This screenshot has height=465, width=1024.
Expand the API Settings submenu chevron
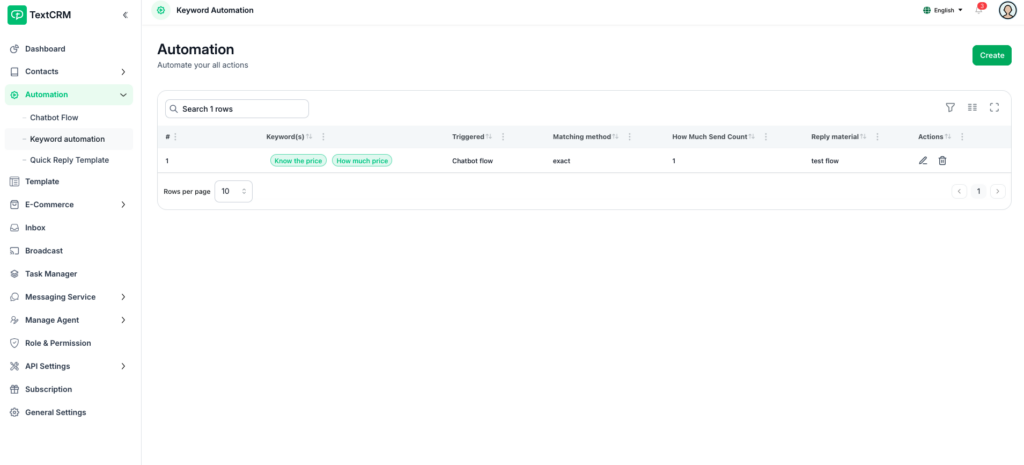123,366
